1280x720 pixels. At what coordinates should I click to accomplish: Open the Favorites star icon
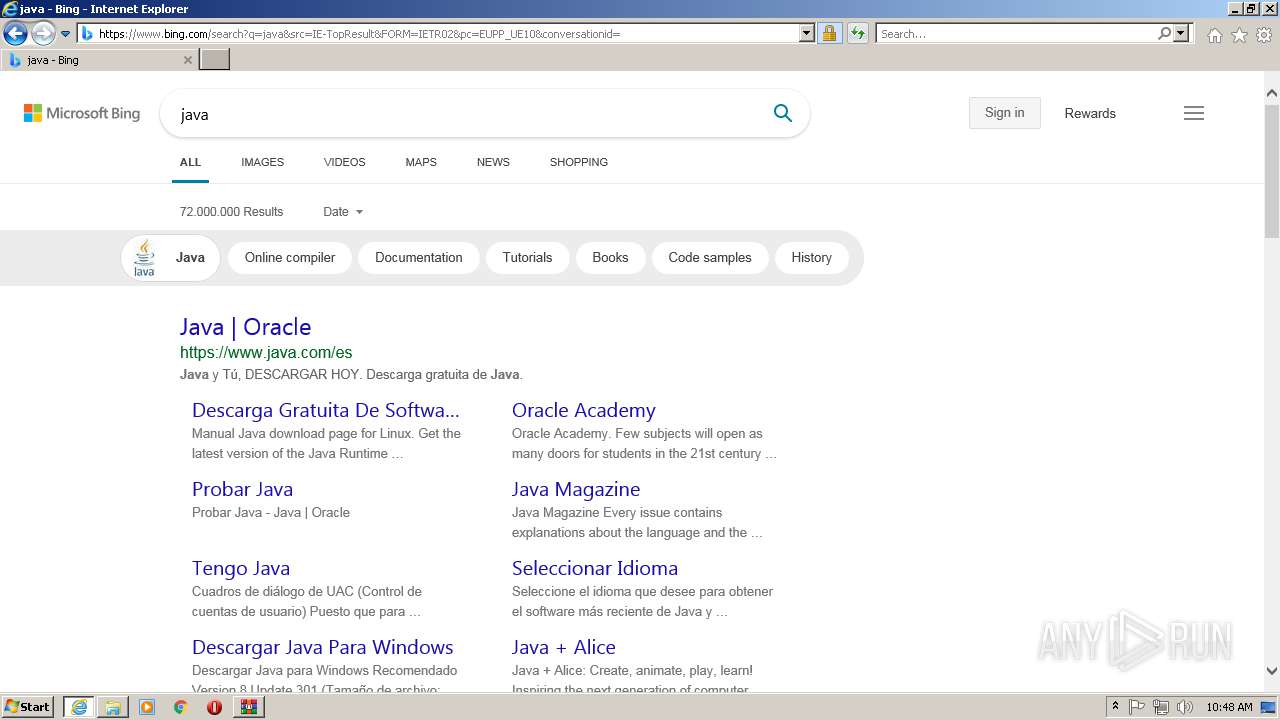pos(1239,35)
